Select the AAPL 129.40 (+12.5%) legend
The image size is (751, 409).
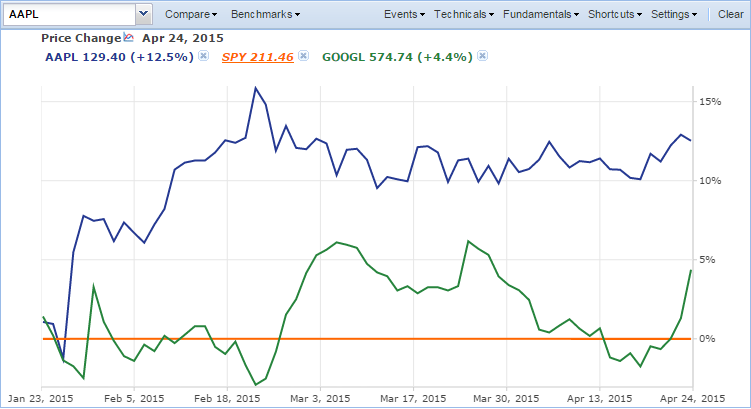click(119, 57)
